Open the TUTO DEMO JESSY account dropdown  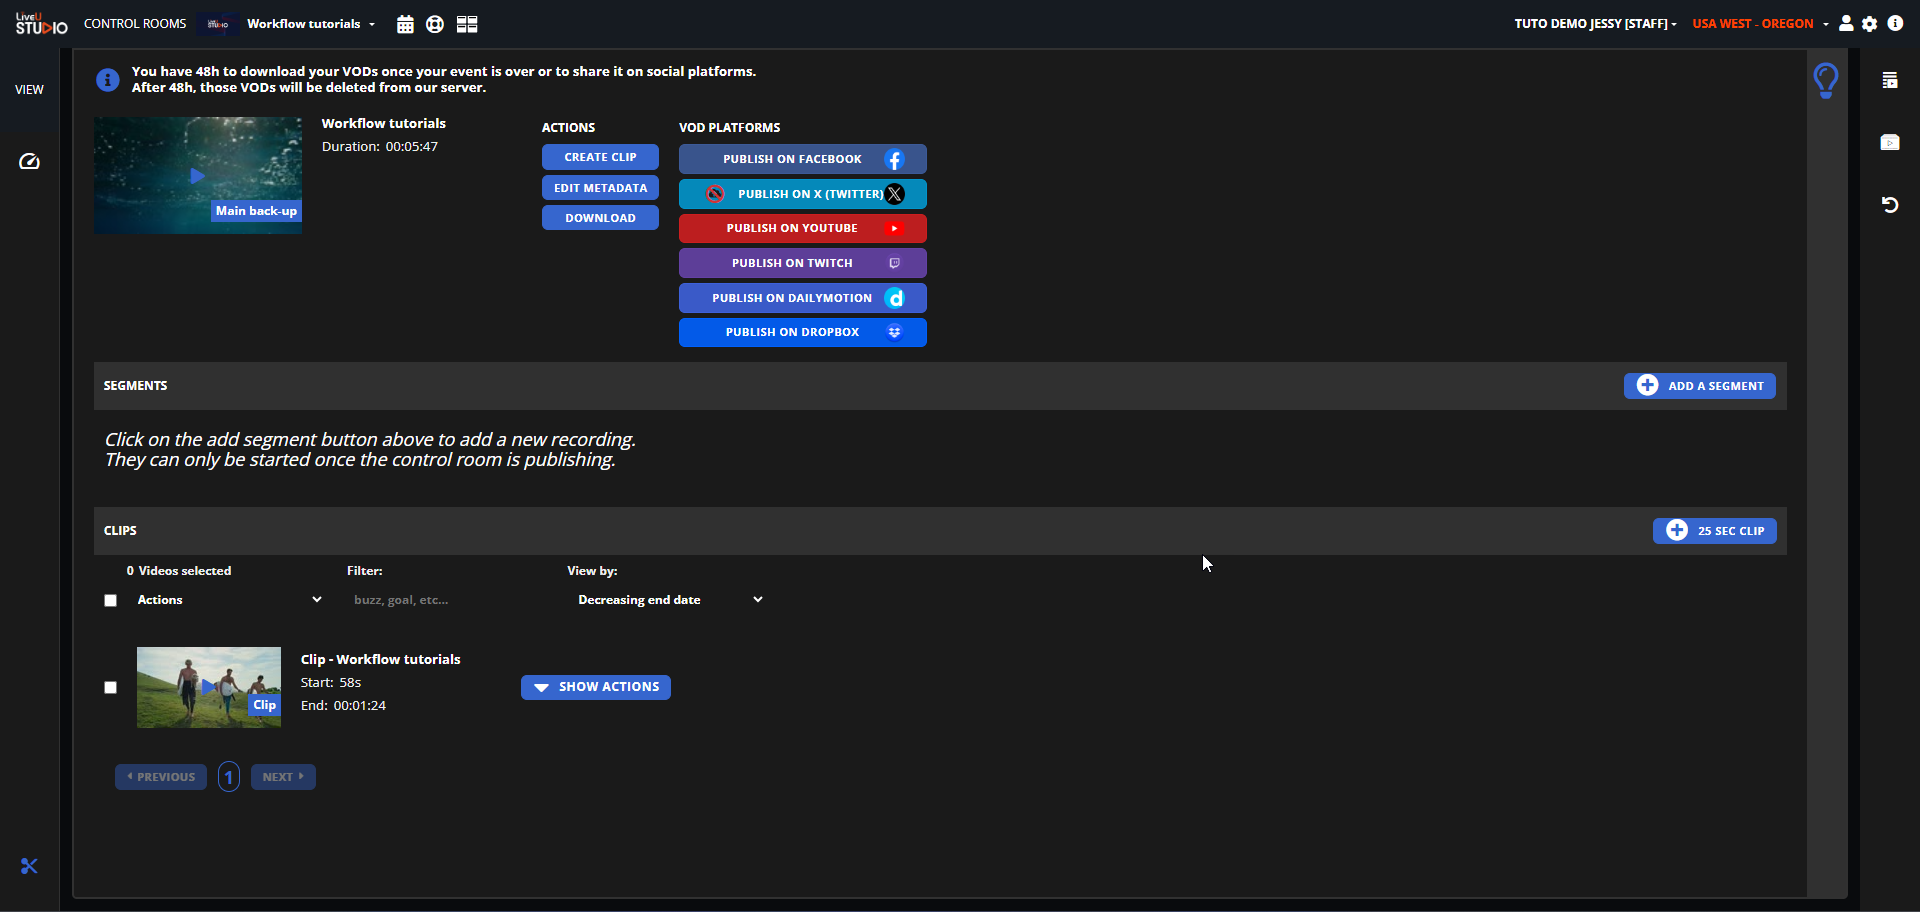pos(1595,24)
